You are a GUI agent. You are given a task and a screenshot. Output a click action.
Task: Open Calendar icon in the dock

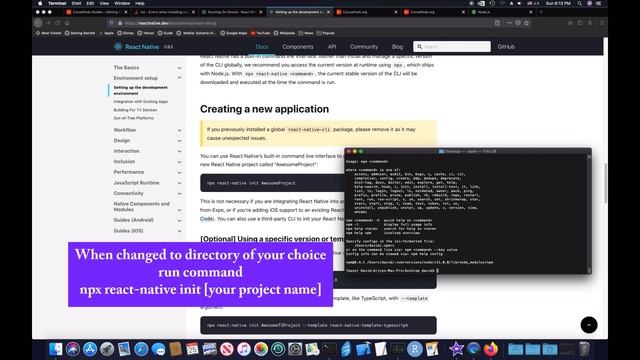(x=192, y=349)
